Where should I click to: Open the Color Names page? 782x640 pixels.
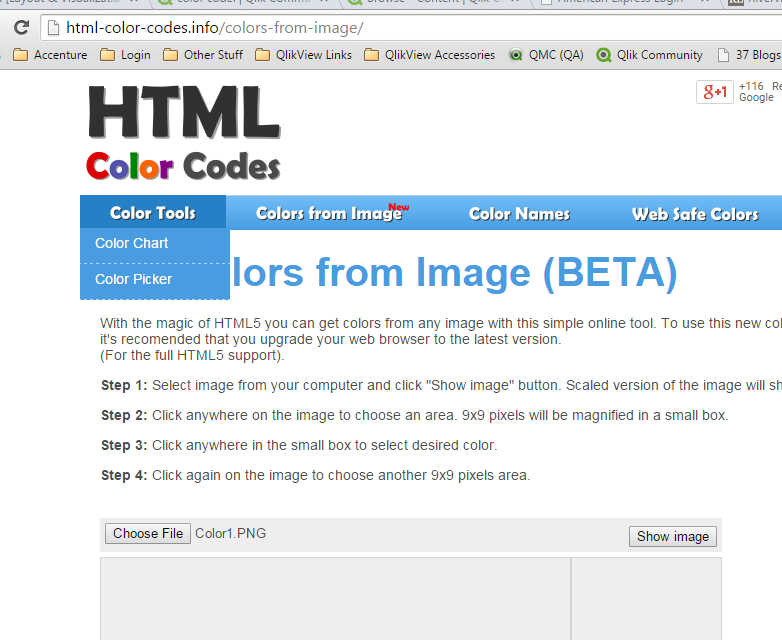519,214
